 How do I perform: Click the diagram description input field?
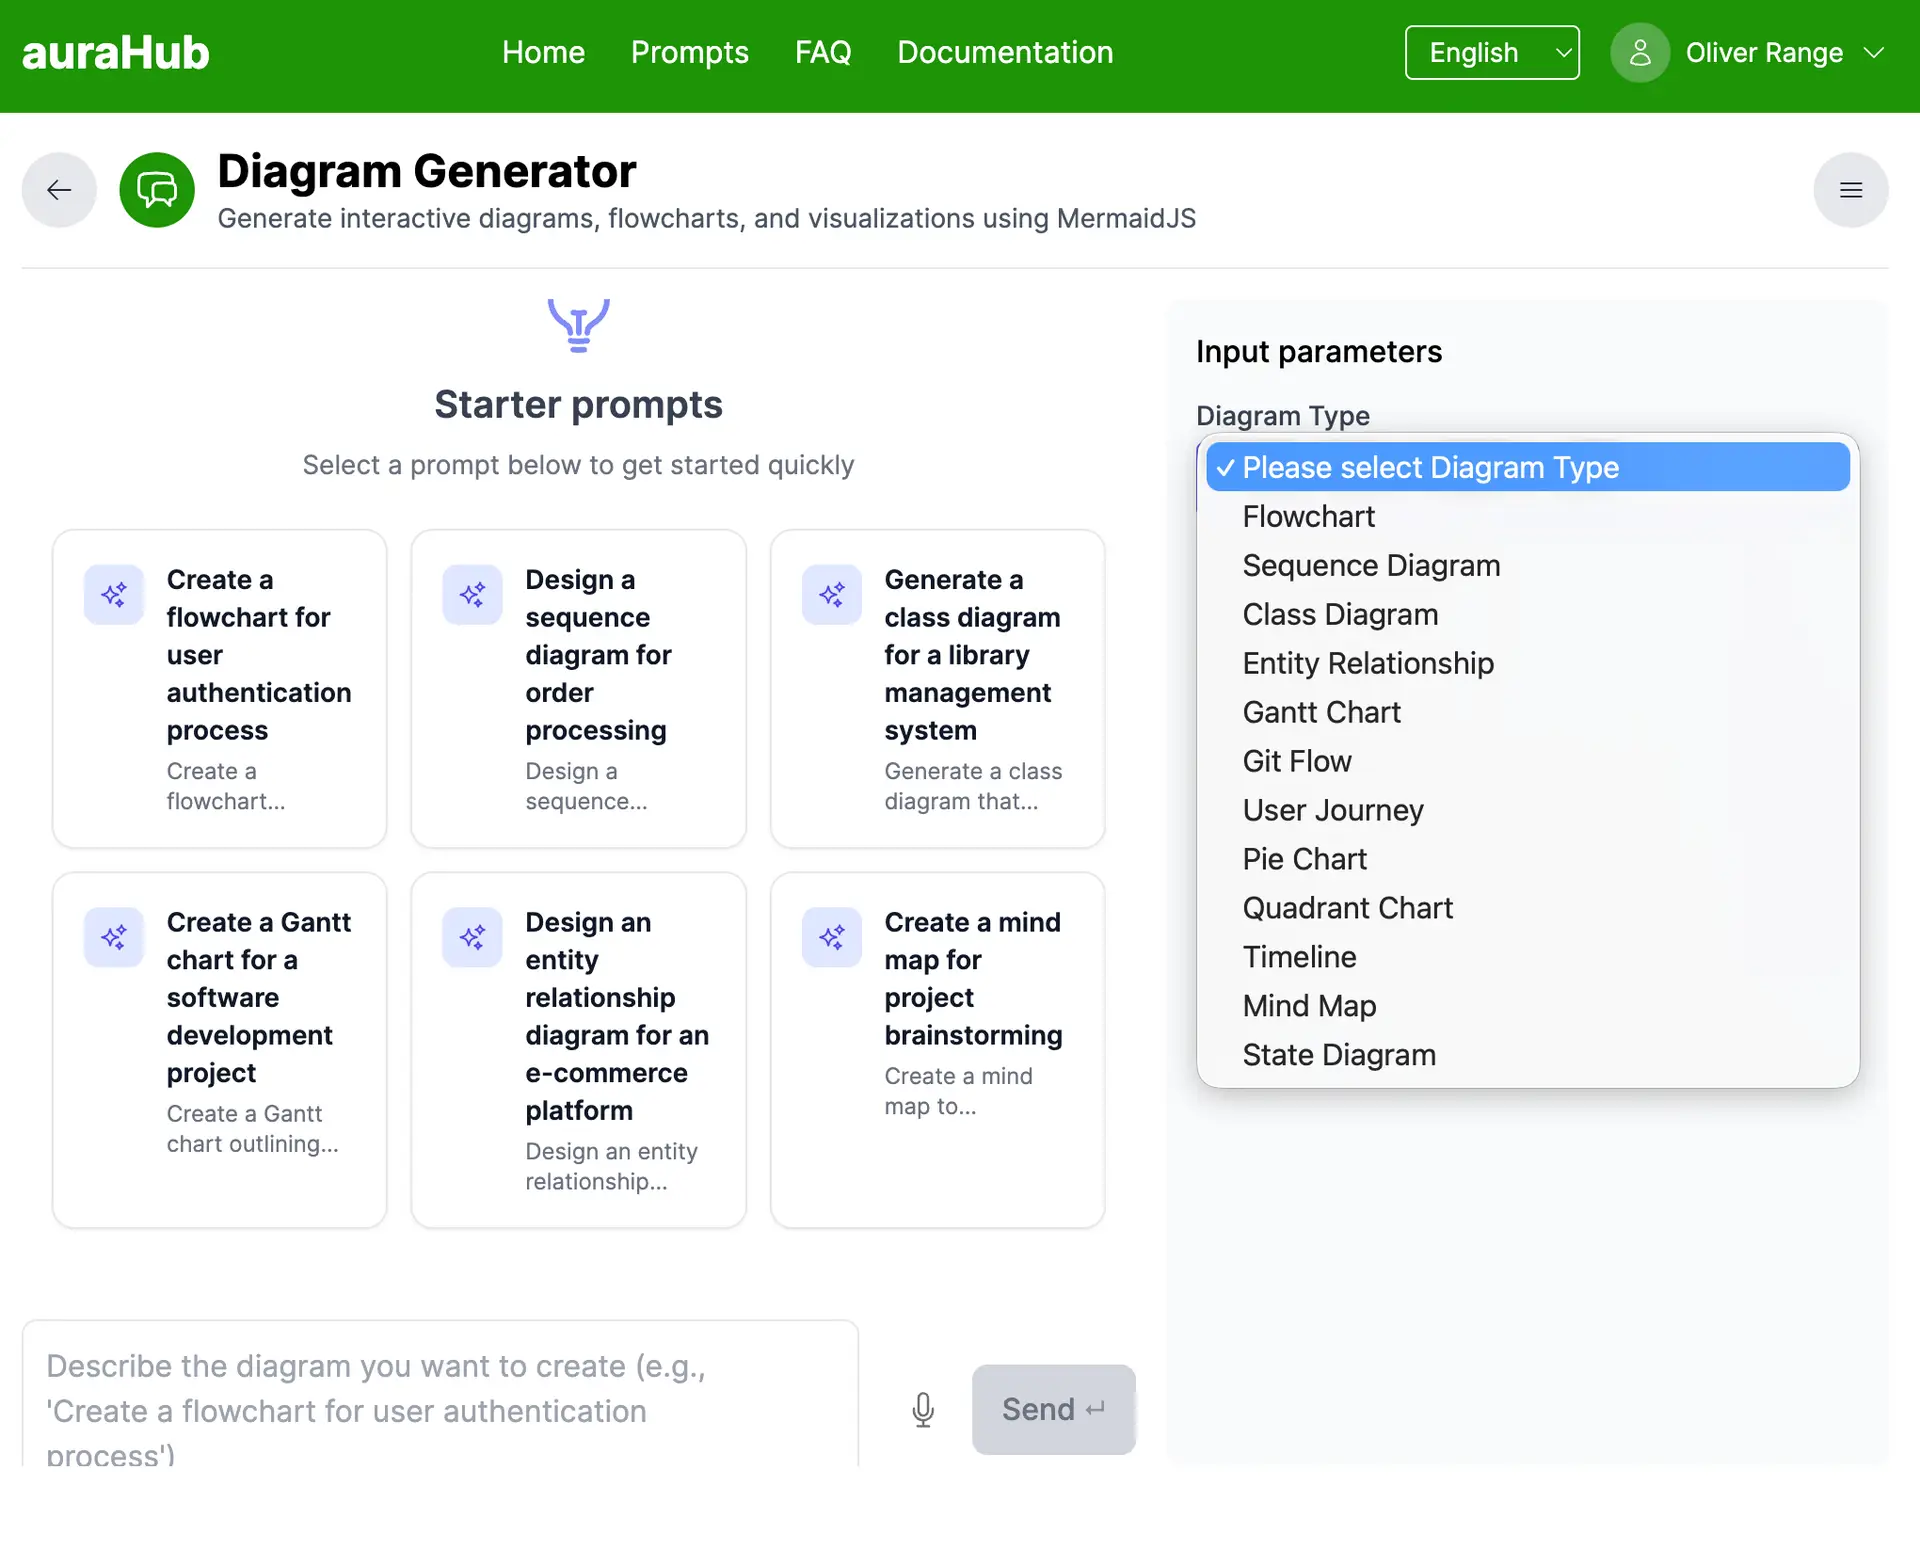coord(440,1393)
